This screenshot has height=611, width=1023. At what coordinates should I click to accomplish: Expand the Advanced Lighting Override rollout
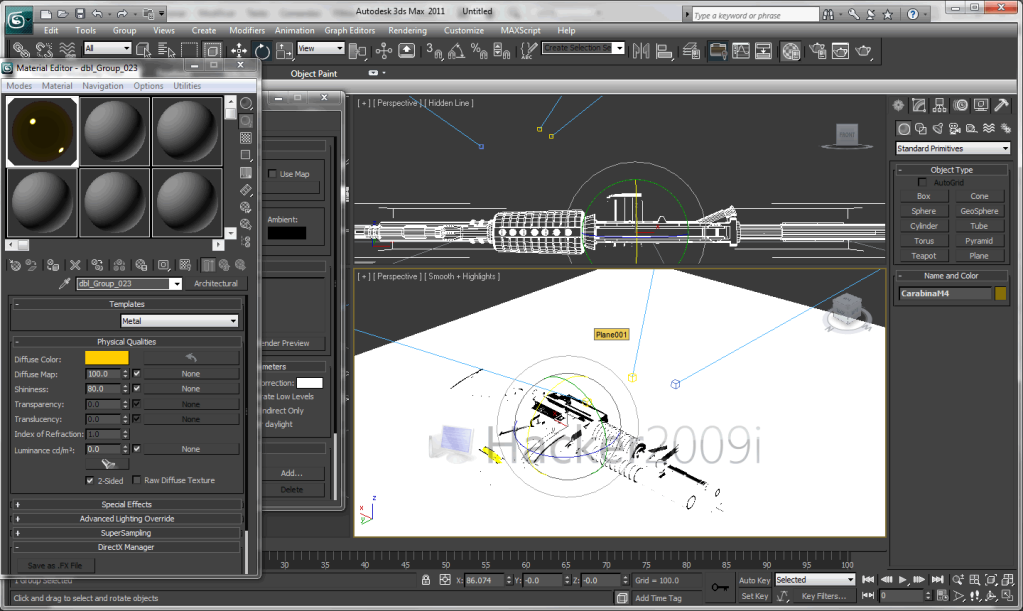coord(127,519)
